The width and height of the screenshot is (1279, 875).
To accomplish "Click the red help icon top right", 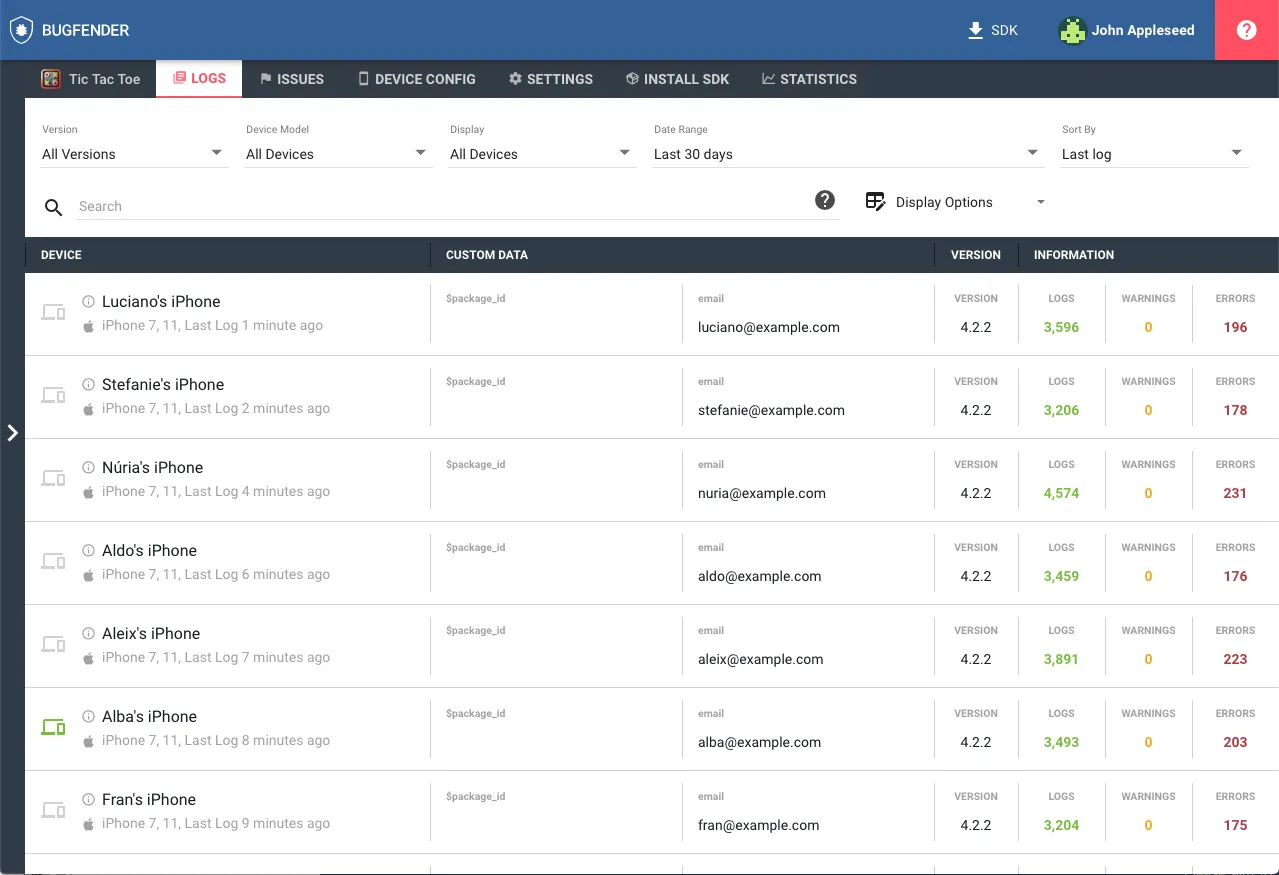I will 1246,30.
